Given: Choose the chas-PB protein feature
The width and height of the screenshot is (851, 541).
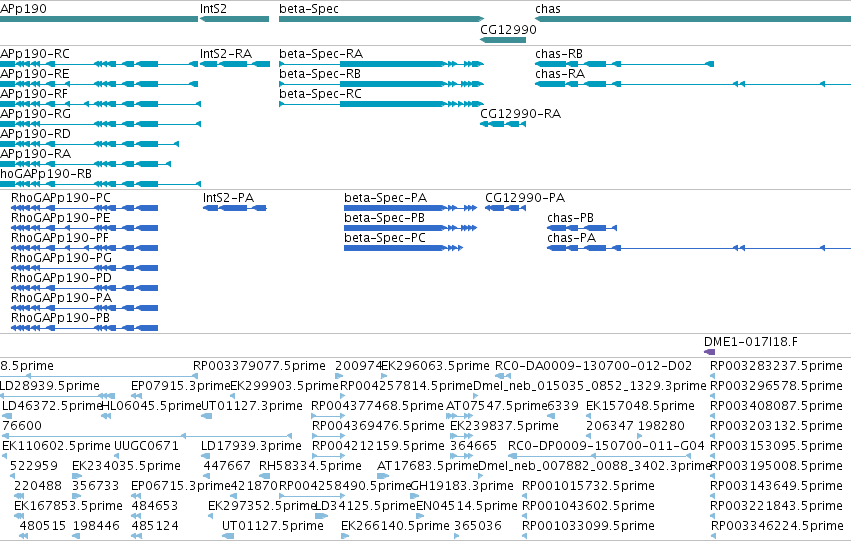Looking at the screenshot, I should point(582,228).
